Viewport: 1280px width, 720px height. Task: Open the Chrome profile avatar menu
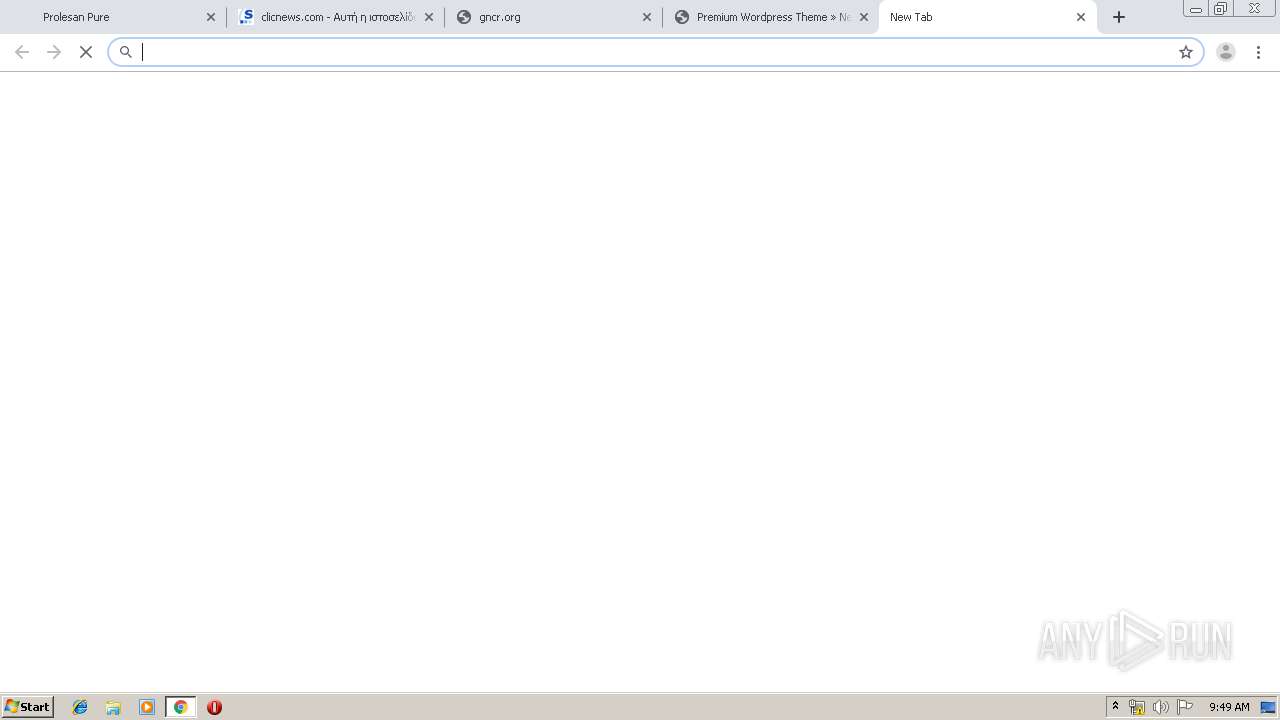(1226, 52)
